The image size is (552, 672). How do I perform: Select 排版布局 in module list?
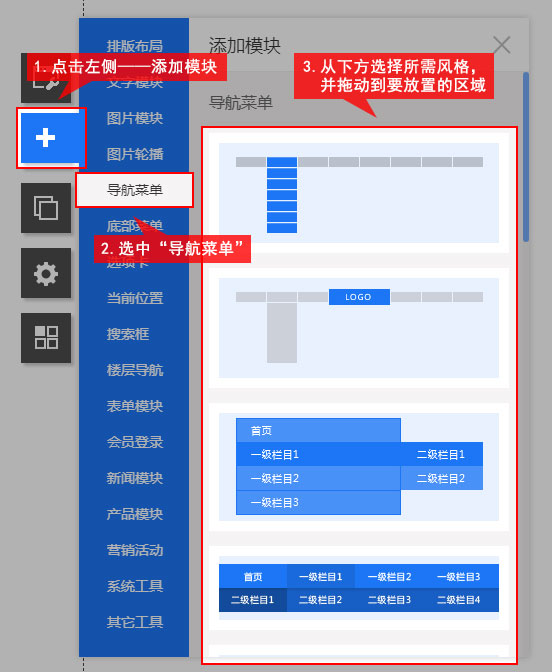click(x=135, y=46)
